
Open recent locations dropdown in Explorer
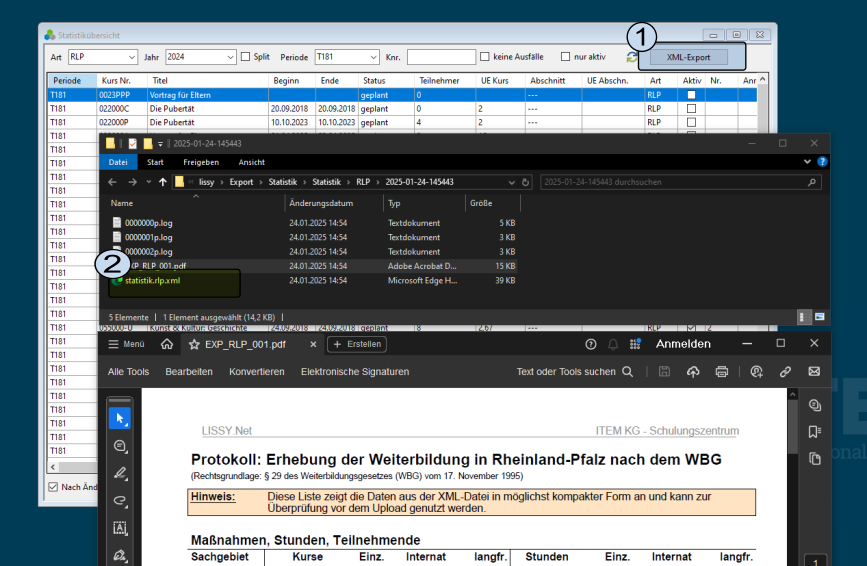[x=148, y=182]
